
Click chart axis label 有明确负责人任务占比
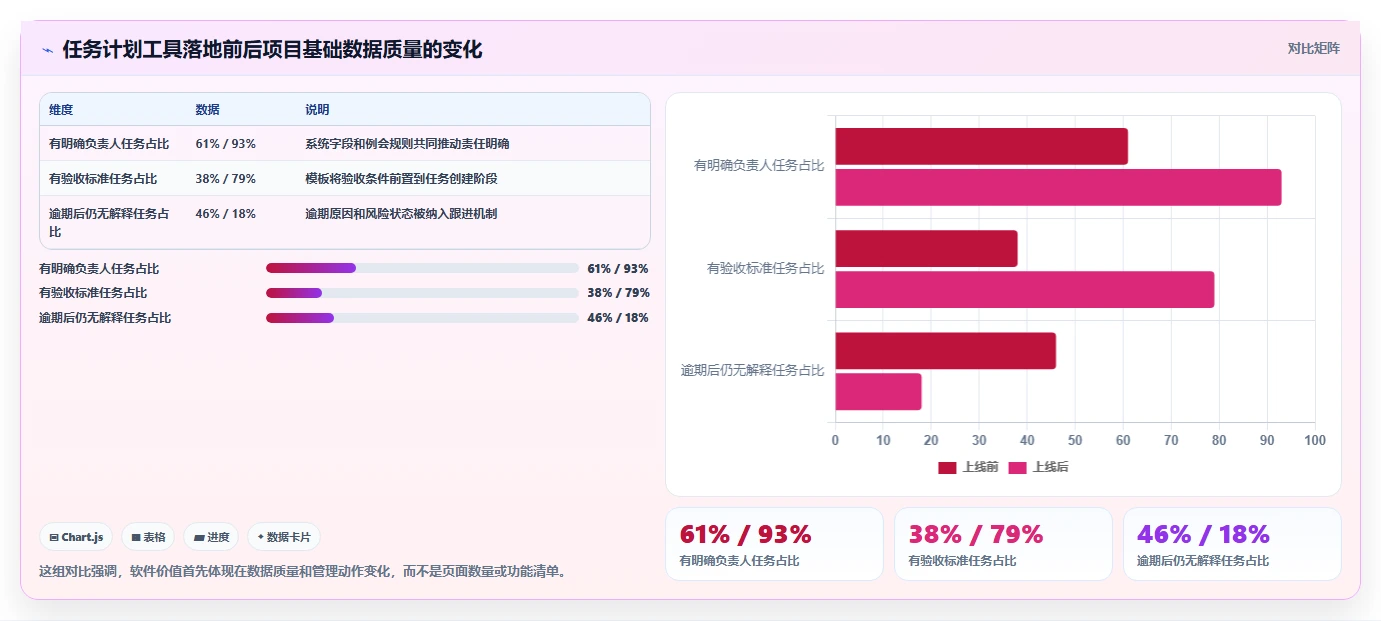coord(759,166)
